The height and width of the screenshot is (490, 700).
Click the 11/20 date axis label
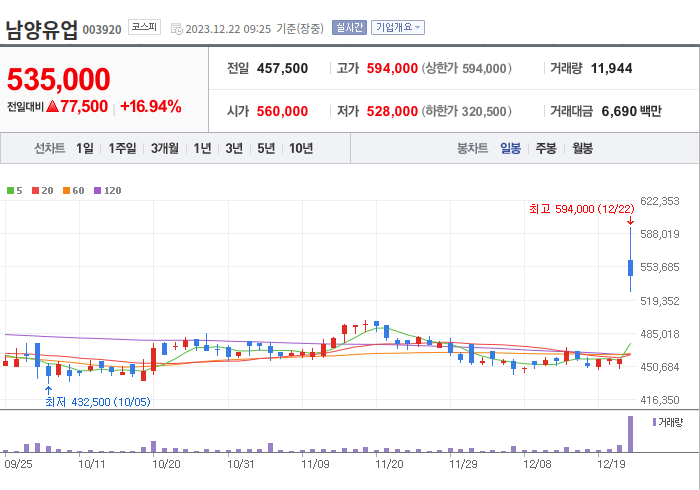click(389, 465)
